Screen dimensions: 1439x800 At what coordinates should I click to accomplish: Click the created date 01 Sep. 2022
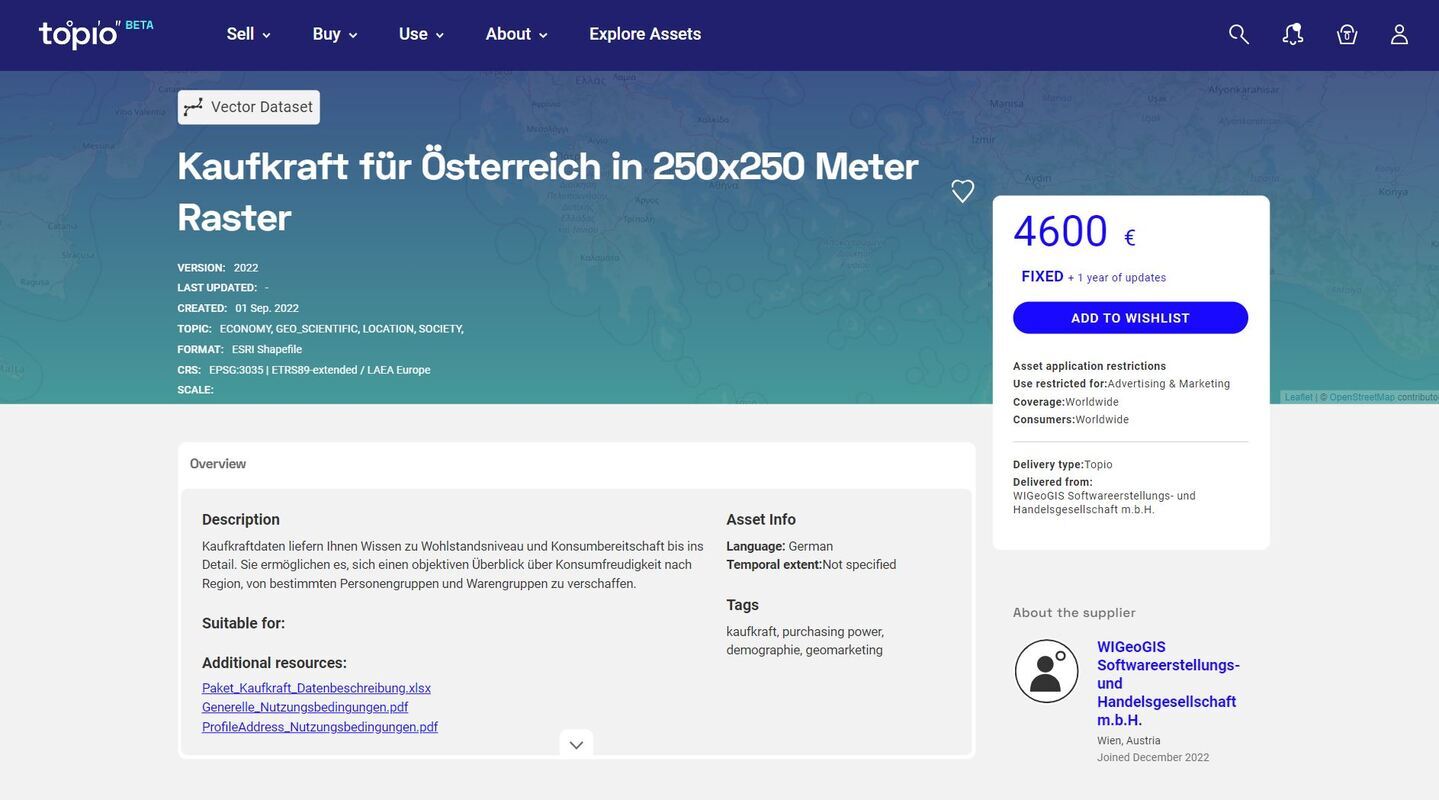click(267, 308)
